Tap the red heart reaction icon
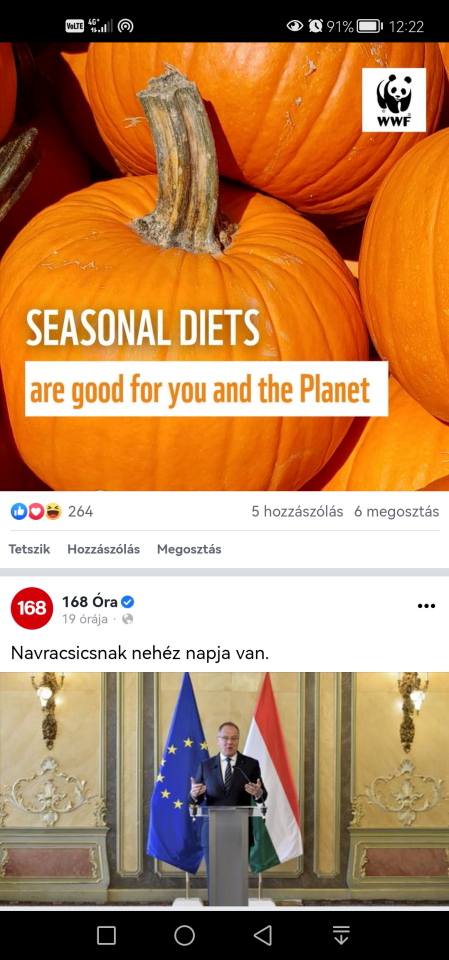 coord(36,511)
